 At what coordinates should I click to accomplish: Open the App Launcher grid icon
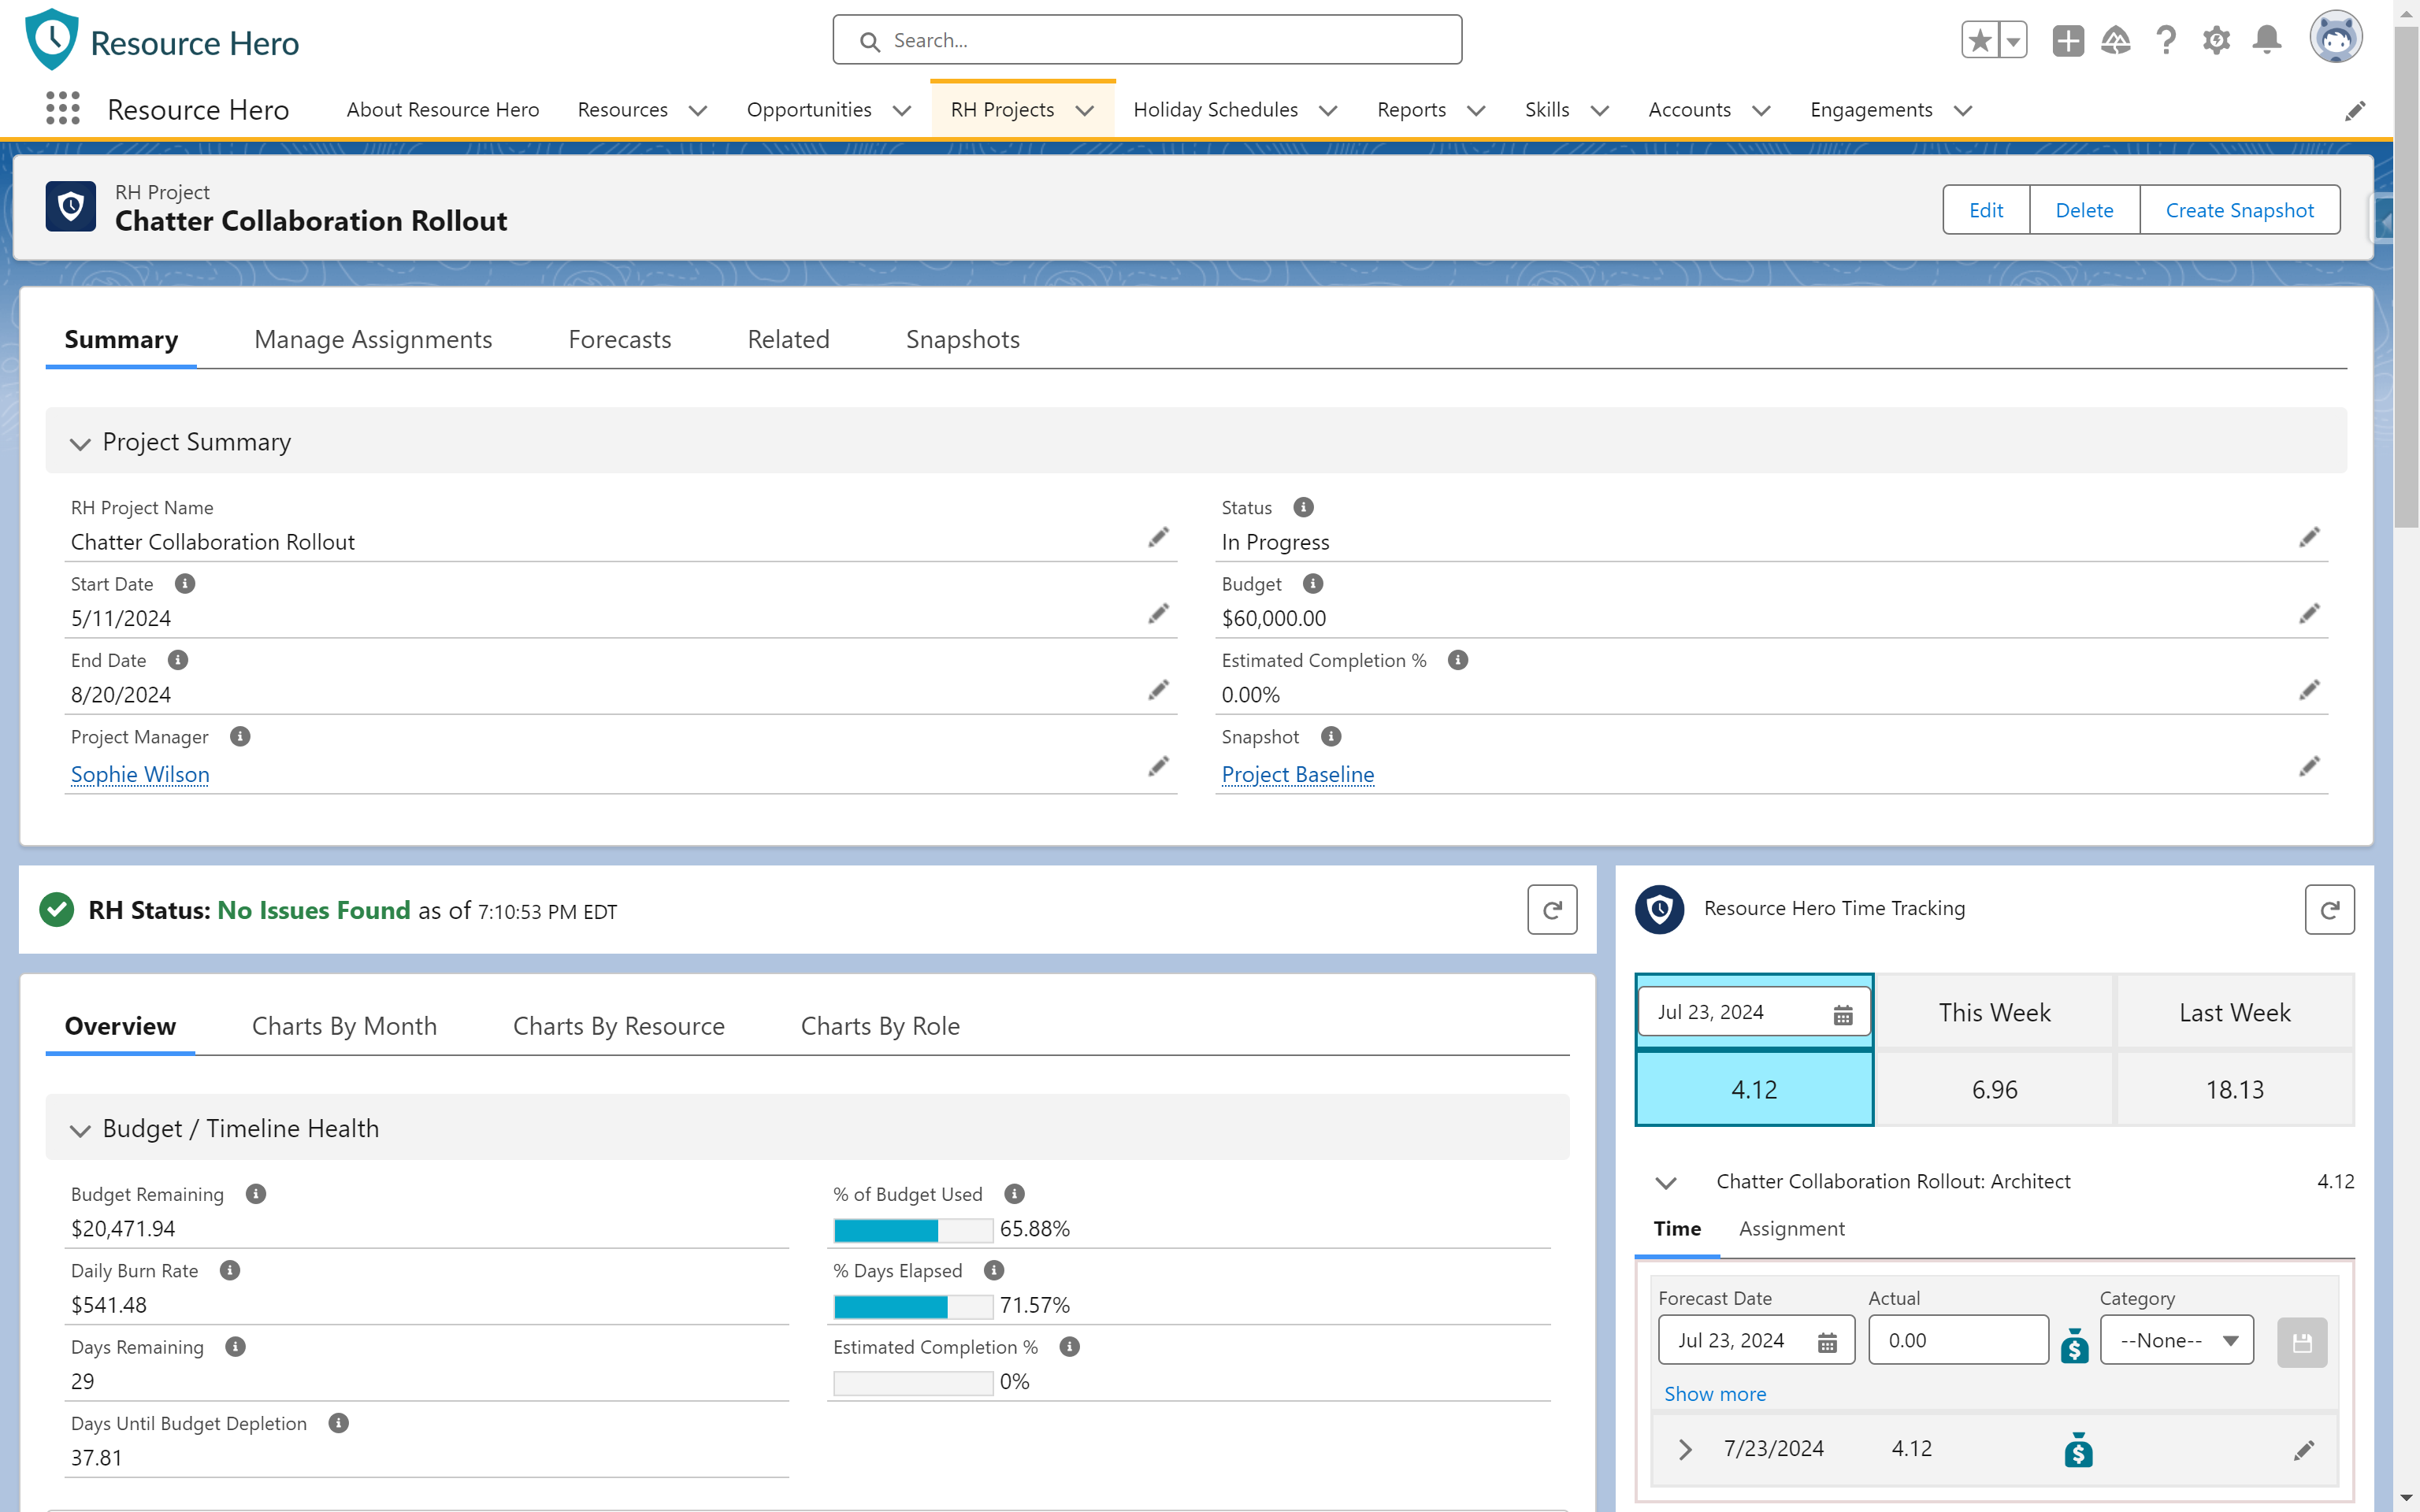63,108
